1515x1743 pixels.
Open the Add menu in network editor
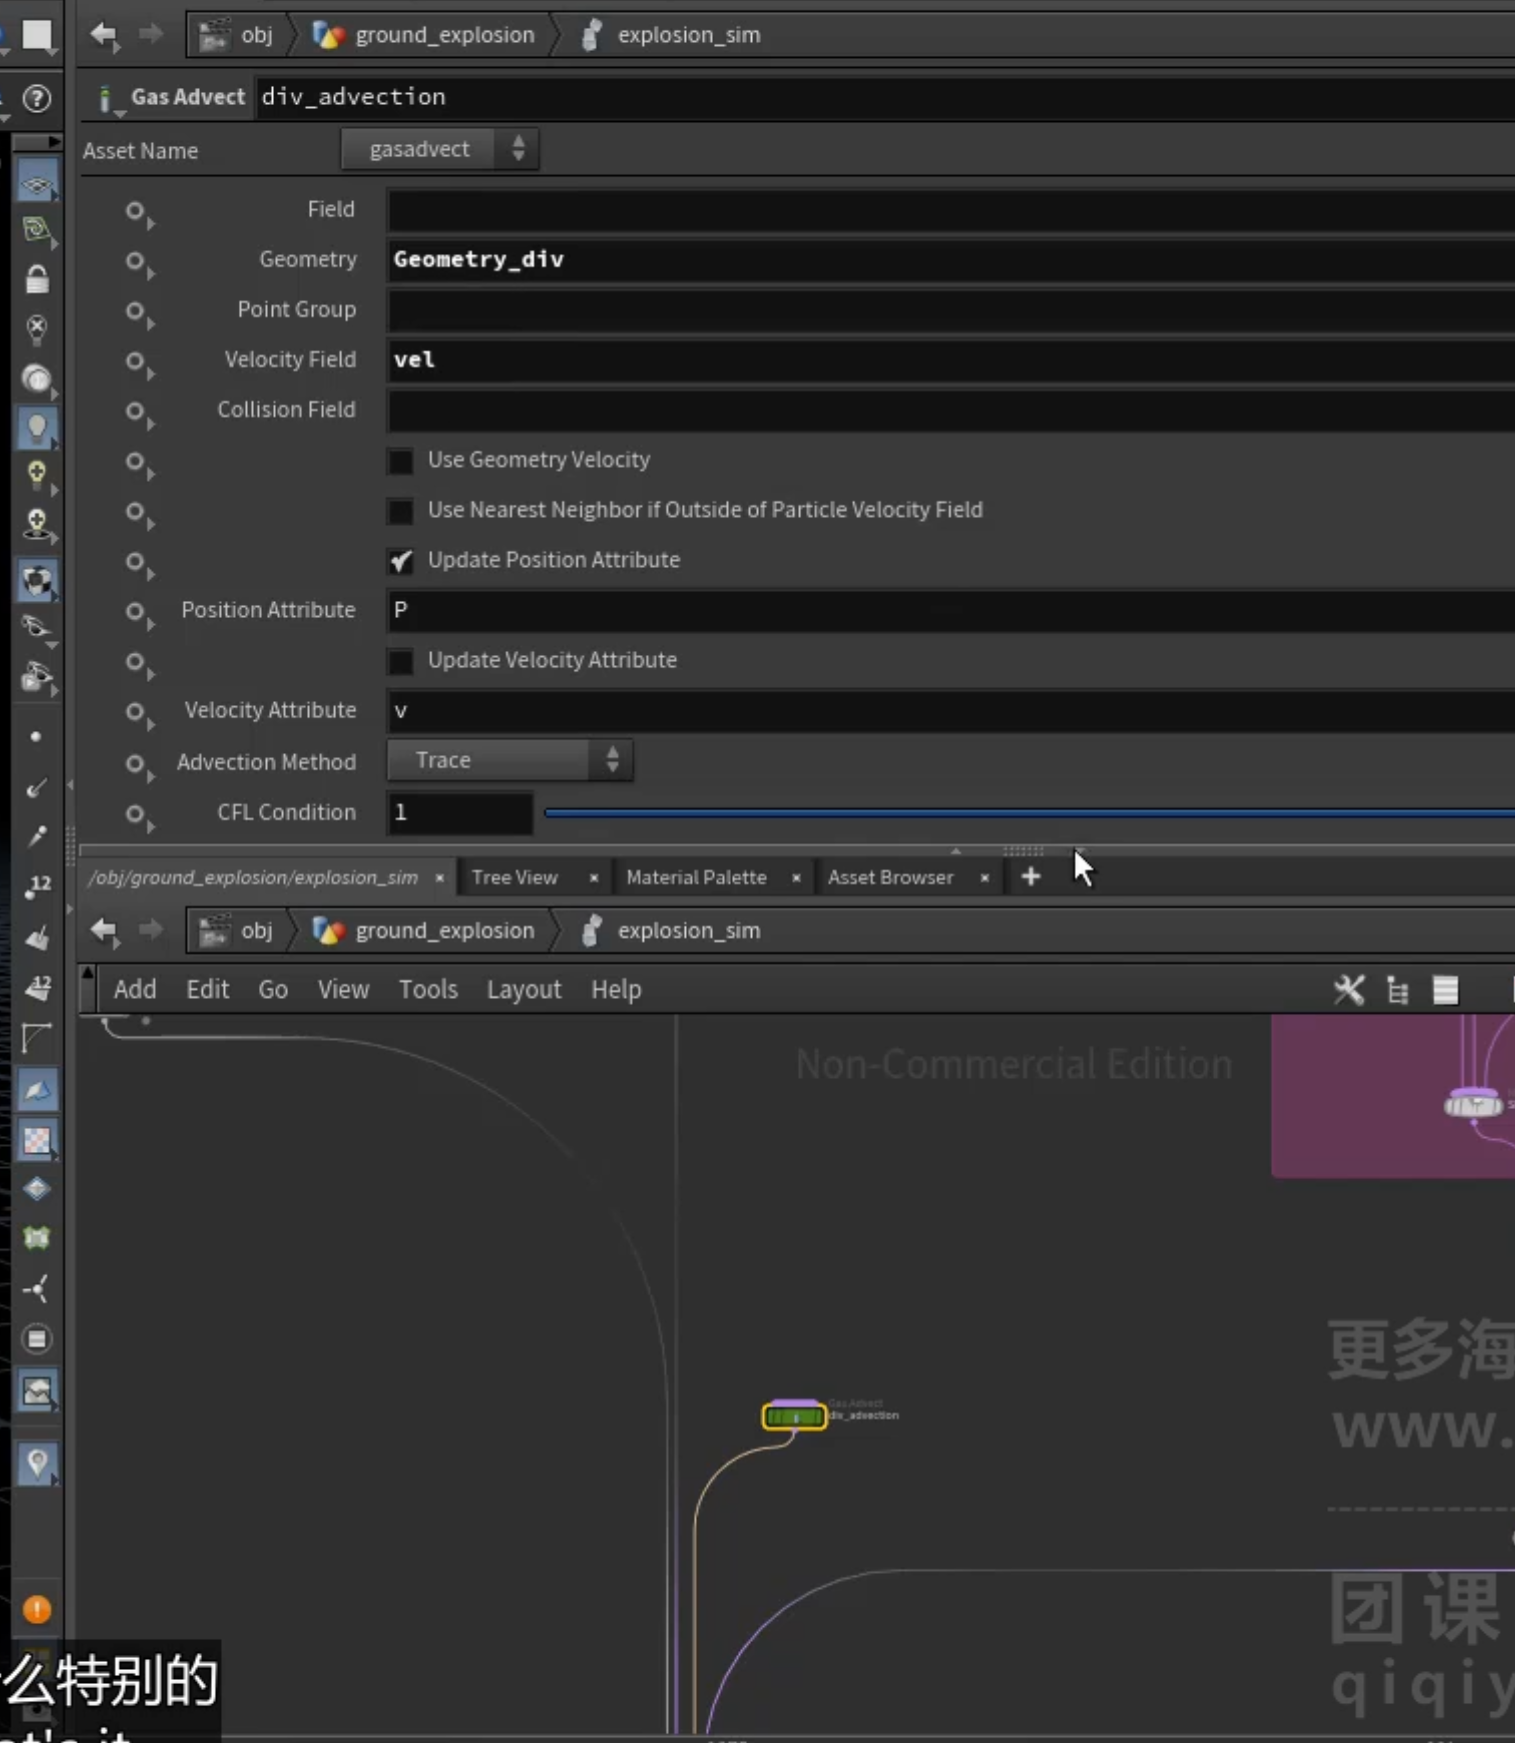[135, 989]
